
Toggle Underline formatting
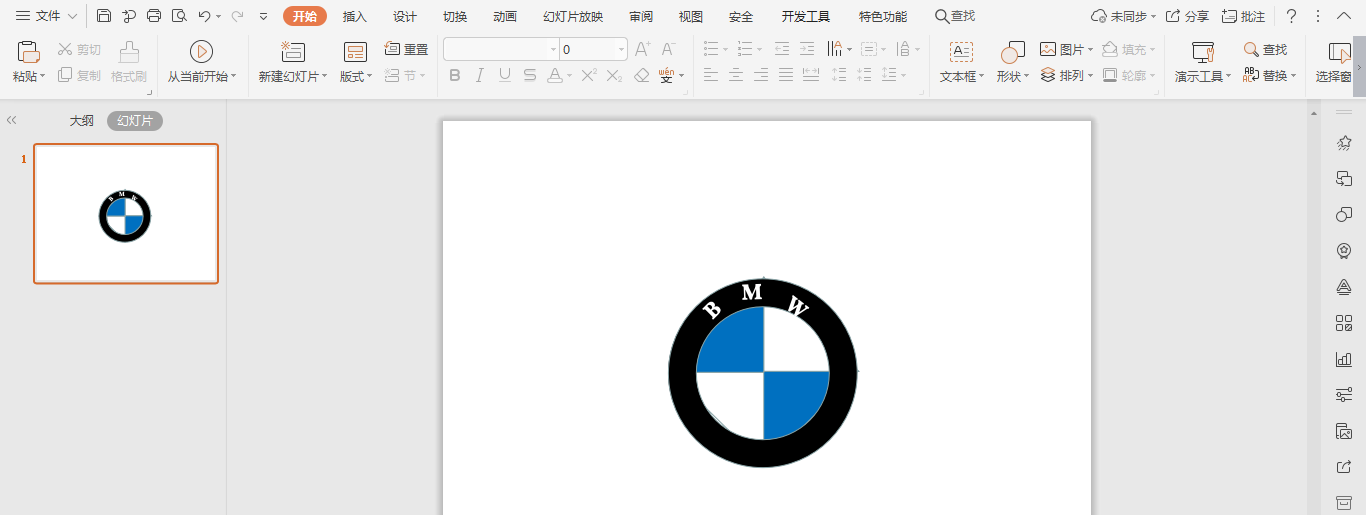click(505, 75)
